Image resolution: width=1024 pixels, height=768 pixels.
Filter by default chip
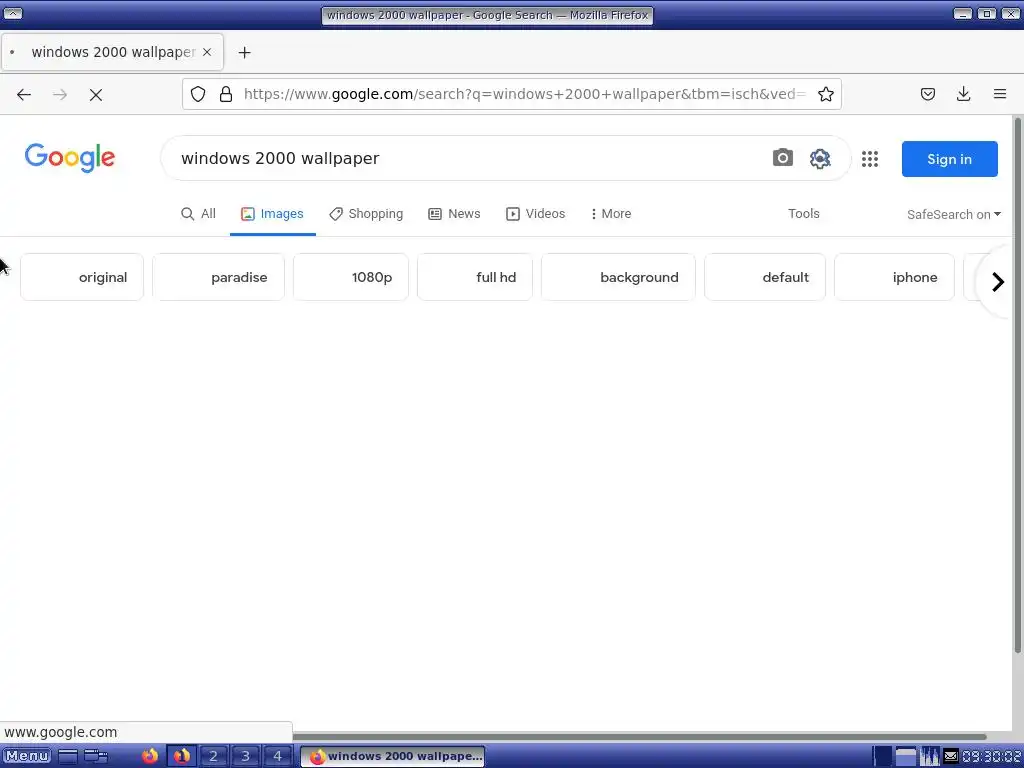pos(765,277)
